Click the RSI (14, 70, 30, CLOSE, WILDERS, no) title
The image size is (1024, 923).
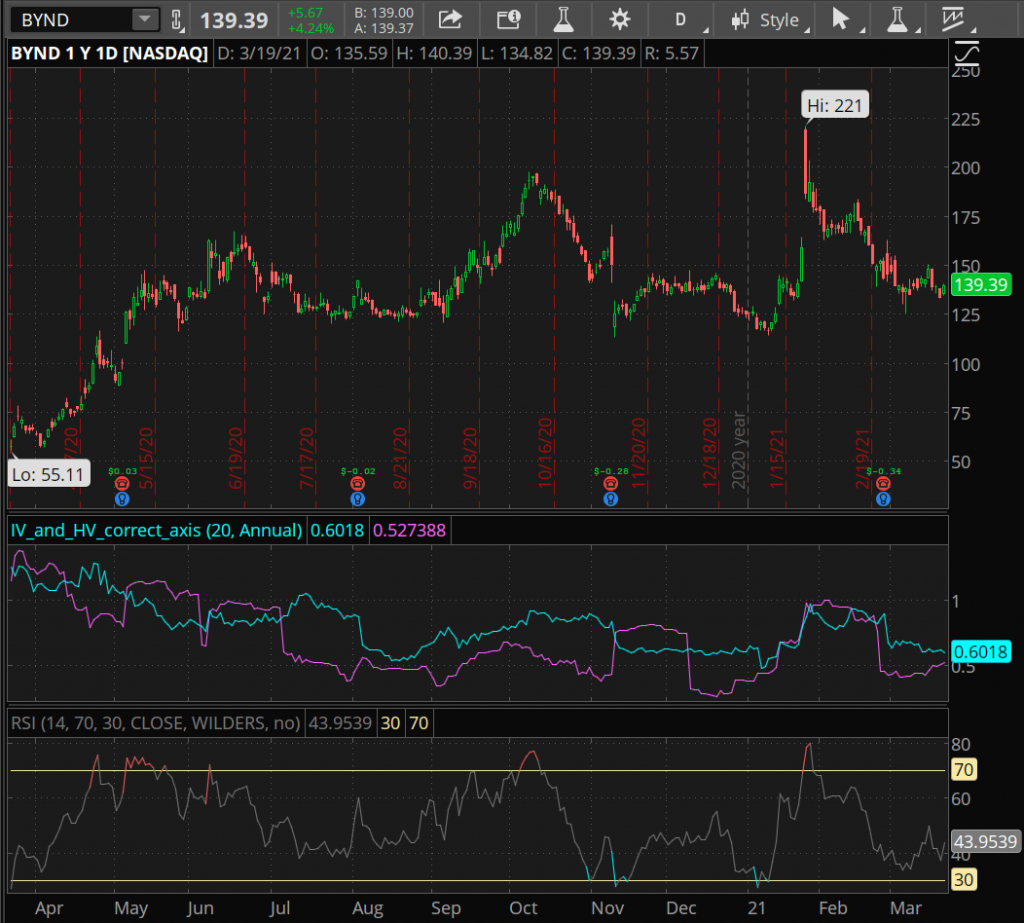[155, 723]
